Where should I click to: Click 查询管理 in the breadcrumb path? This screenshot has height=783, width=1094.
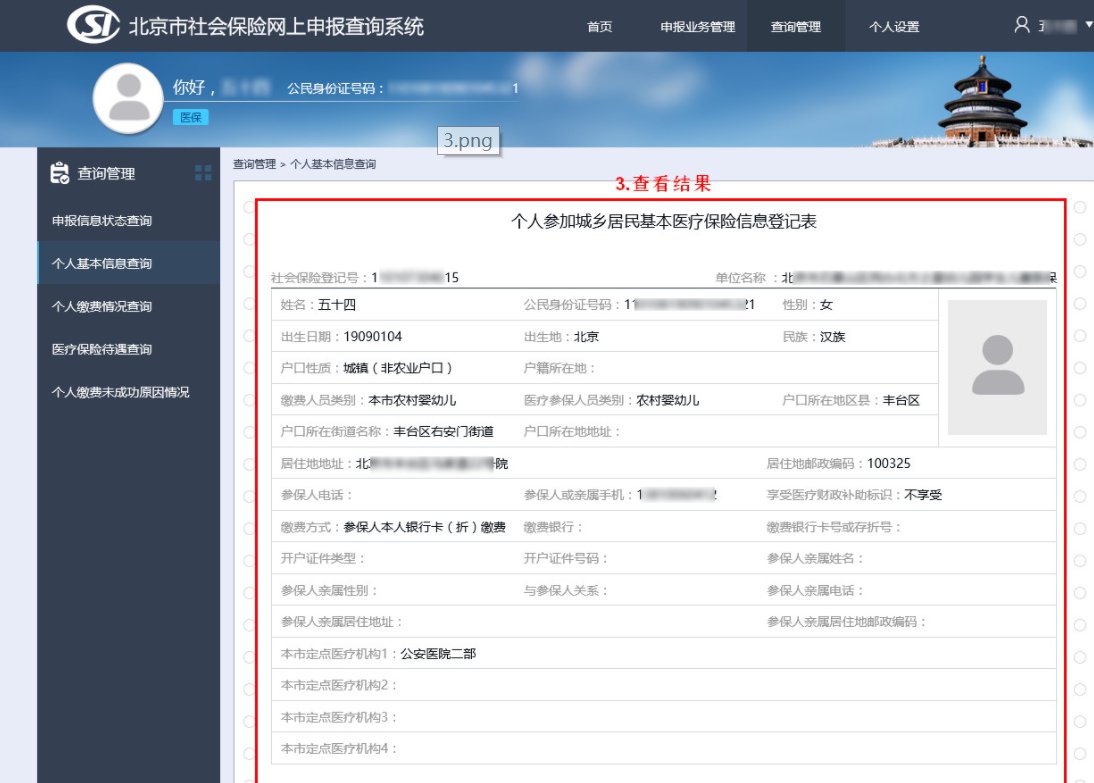coord(254,163)
